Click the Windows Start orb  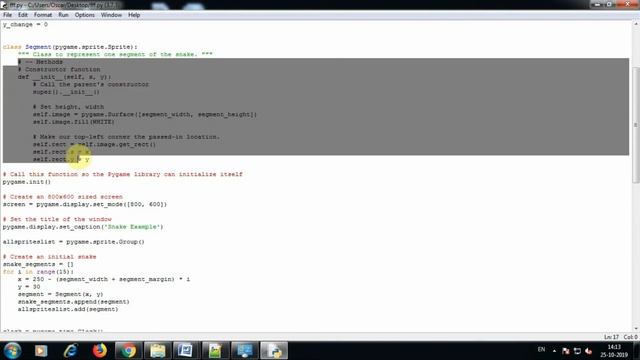(12, 351)
